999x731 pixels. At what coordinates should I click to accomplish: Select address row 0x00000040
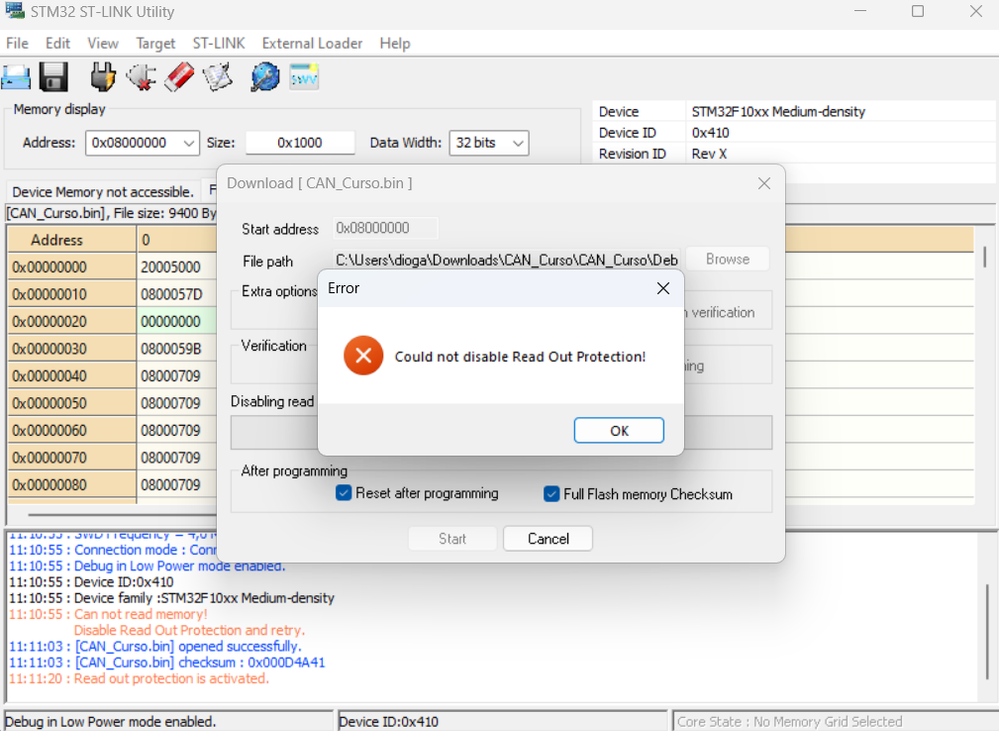pyautogui.click(x=71, y=376)
